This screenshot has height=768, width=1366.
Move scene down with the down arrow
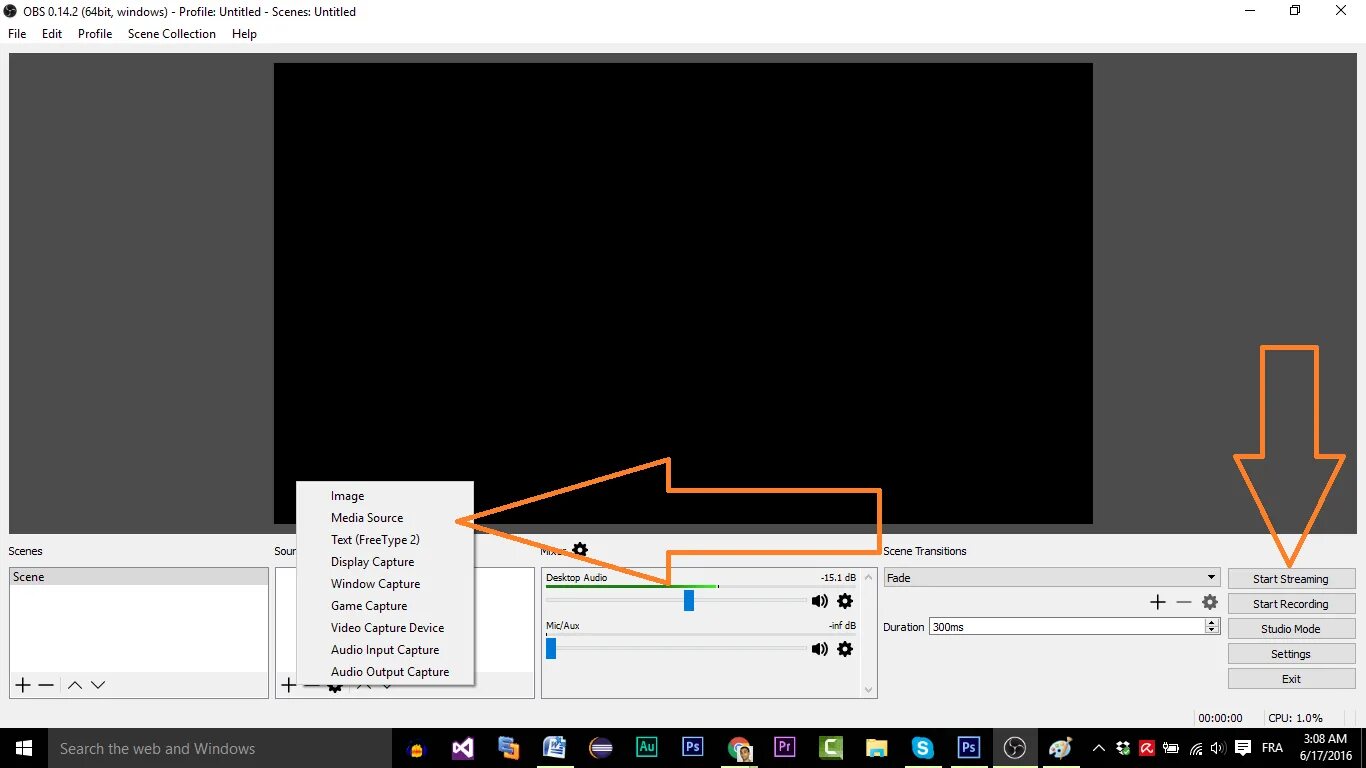click(98, 685)
